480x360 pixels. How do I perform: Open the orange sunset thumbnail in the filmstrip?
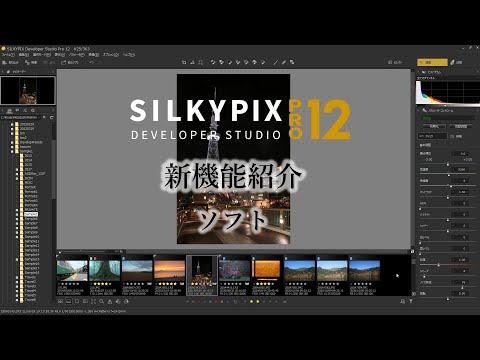(x=169, y=271)
